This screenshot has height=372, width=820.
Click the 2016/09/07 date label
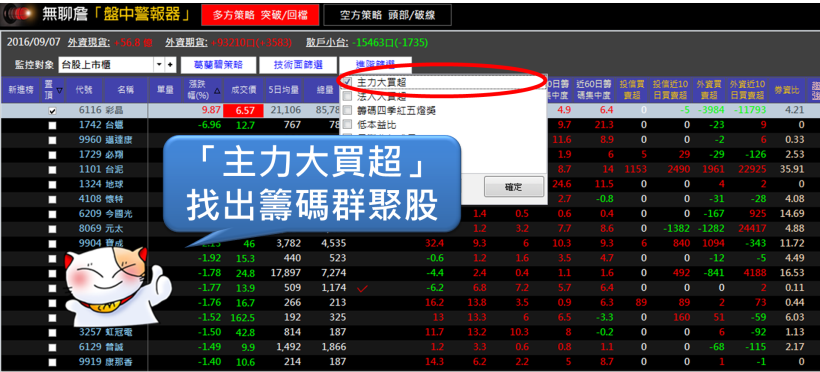click(32, 43)
